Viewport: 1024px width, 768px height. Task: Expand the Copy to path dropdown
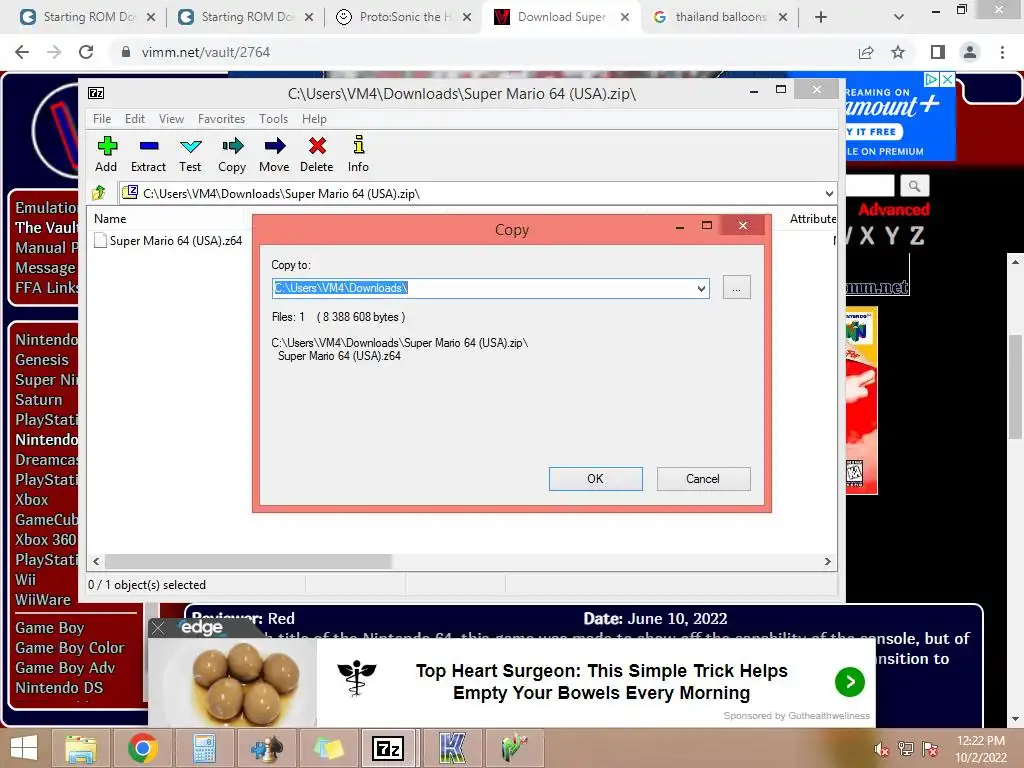click(x=701, y=288)
